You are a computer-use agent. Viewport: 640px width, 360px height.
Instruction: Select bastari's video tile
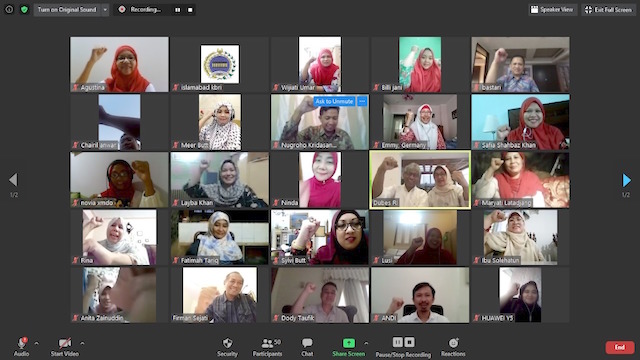coord(520,64)
